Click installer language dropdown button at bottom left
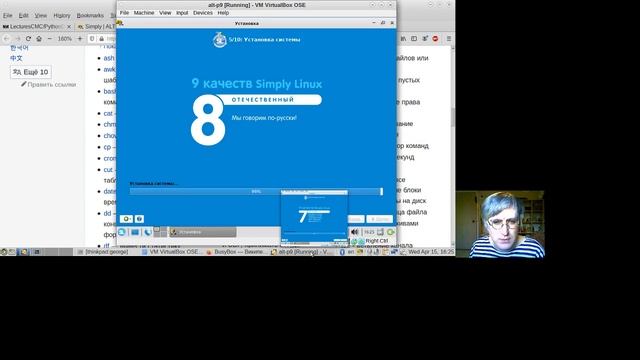640x360 pixels. (127, 219)
